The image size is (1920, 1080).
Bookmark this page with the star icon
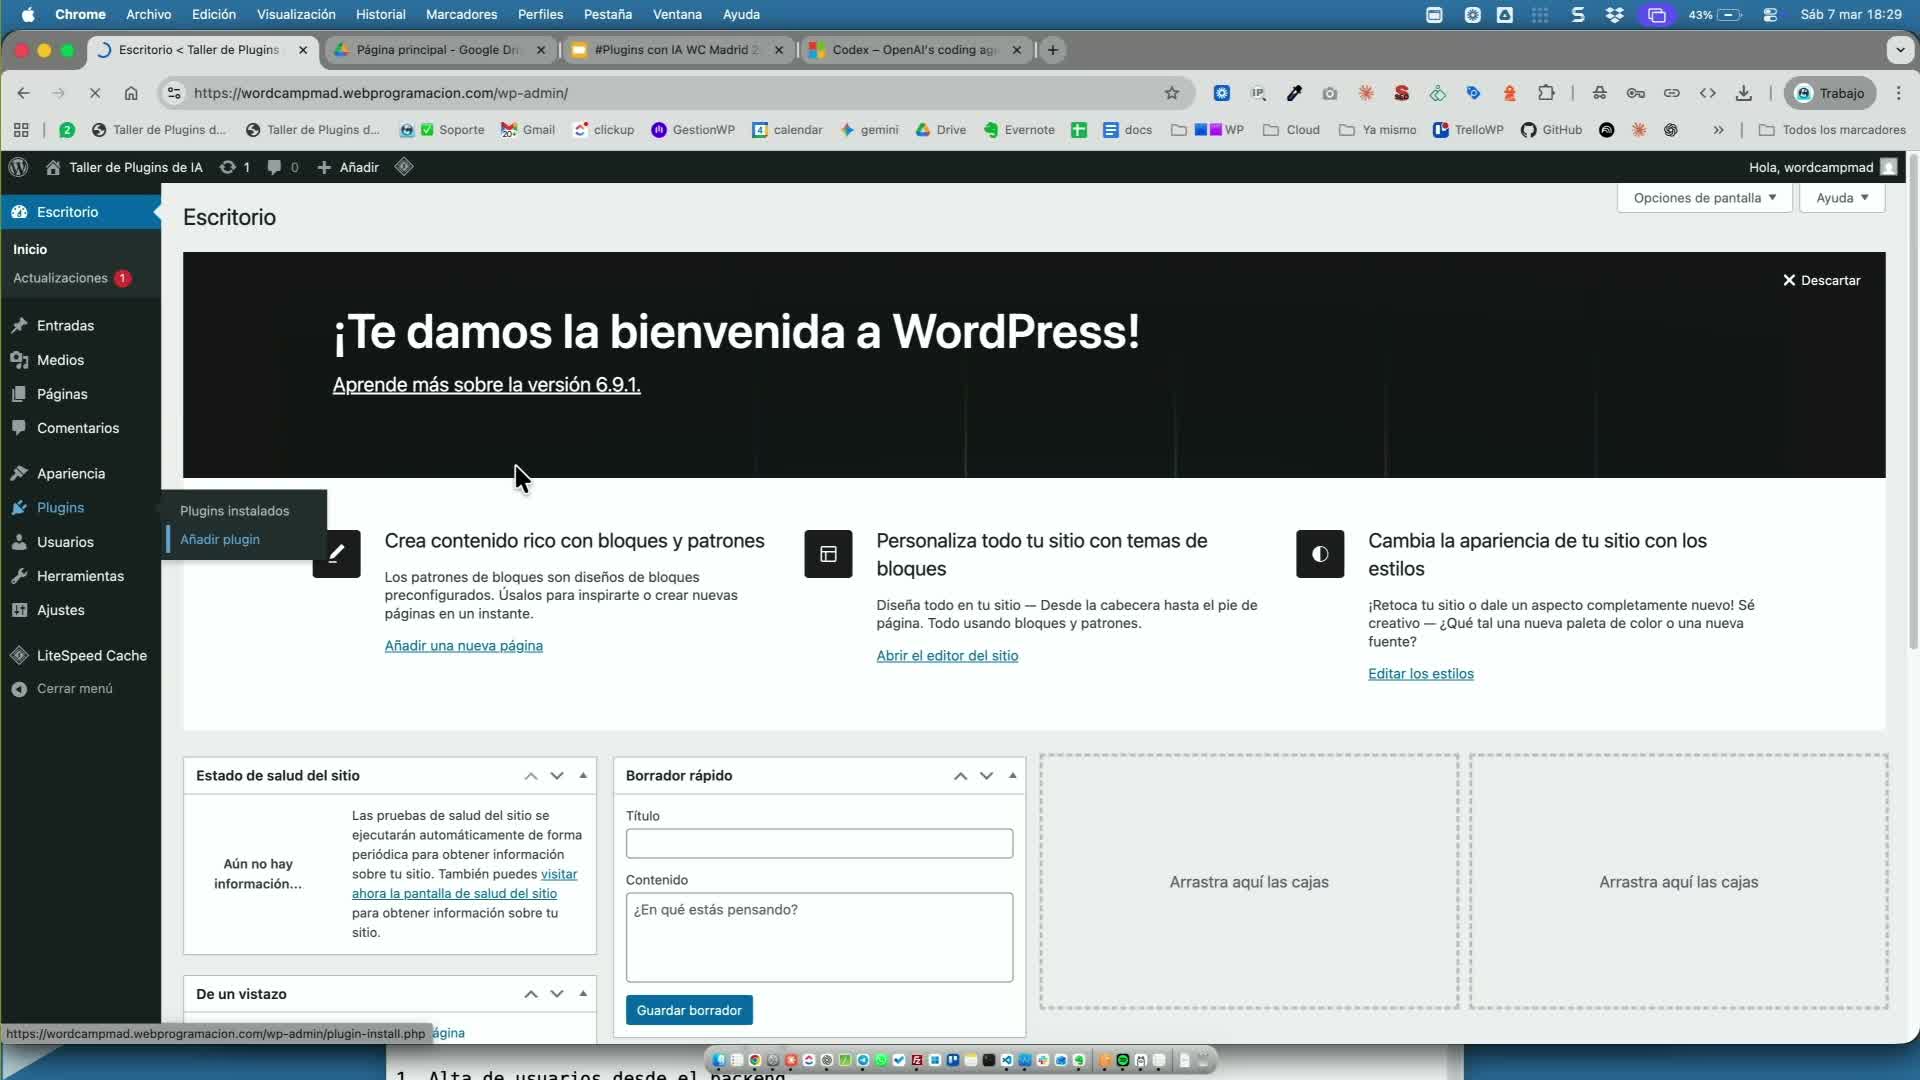[x=1172, y=93]
